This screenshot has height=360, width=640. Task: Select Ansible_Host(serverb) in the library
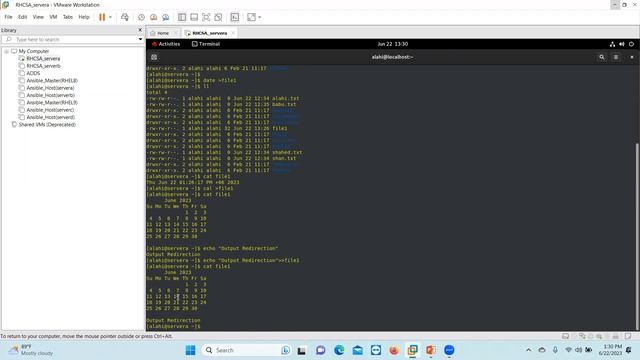[x=51, y=96]
